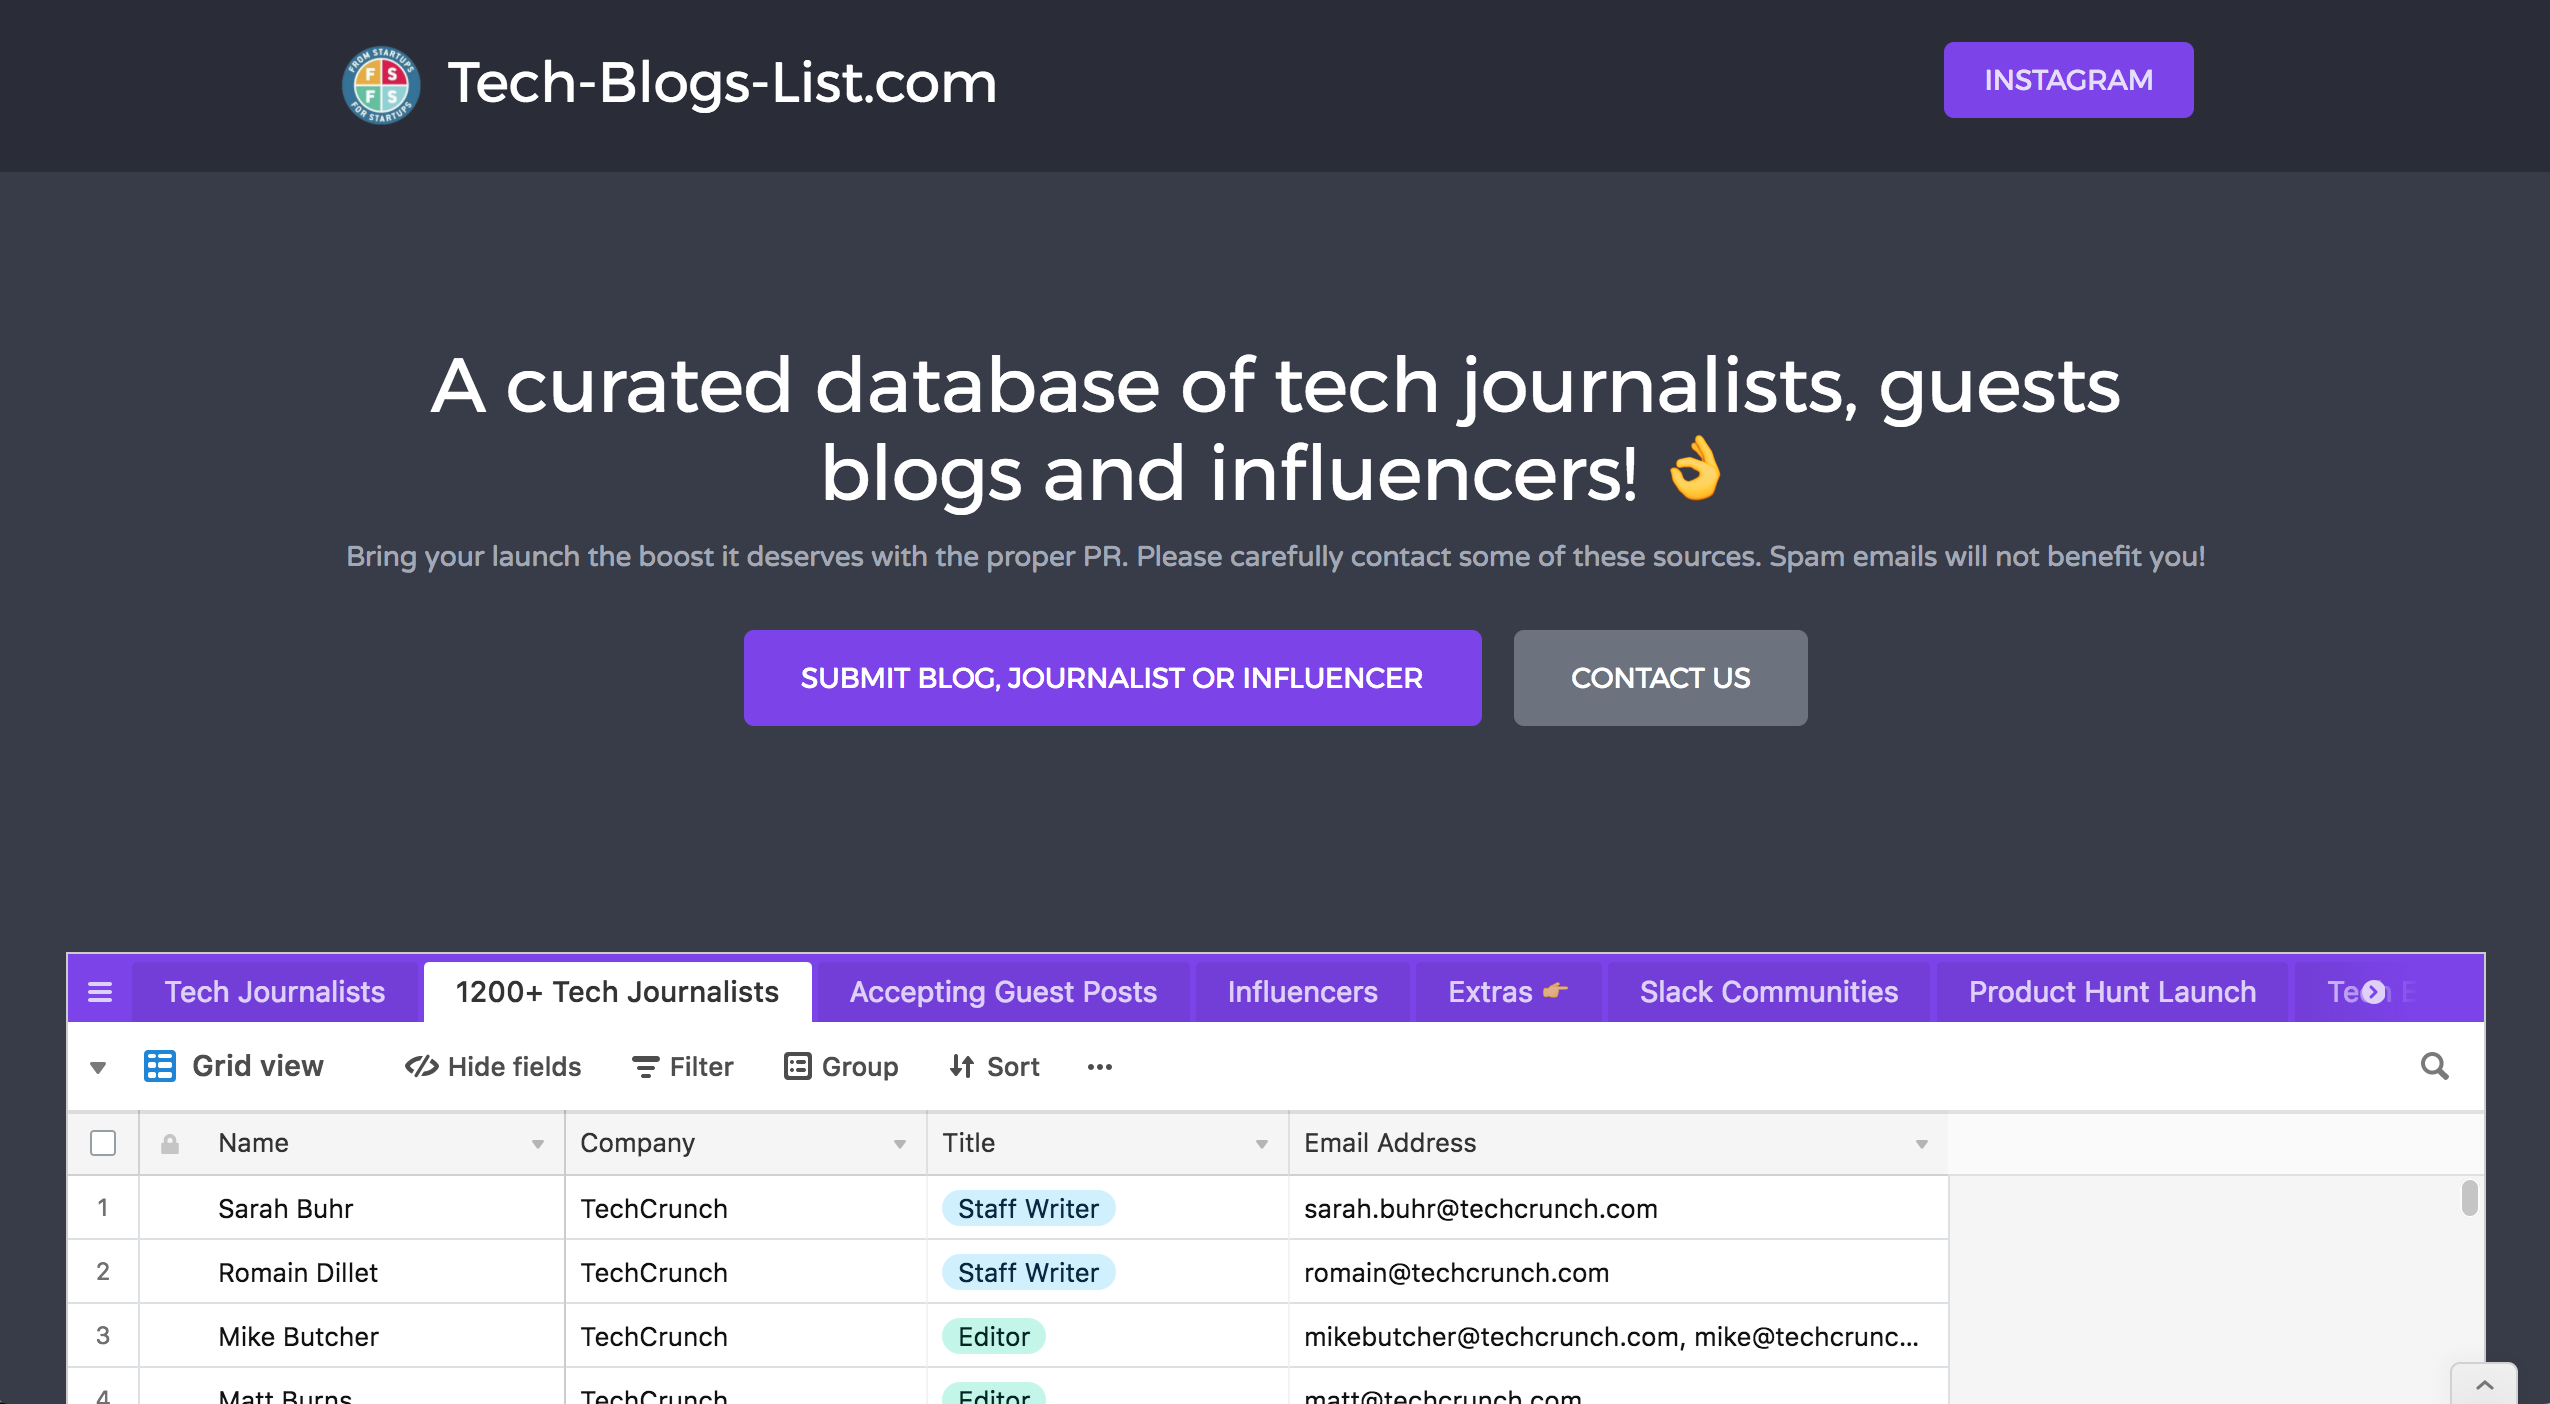Expand the views dropdown triangle
2550x1404 pixels.
(x=98, y=1068)
